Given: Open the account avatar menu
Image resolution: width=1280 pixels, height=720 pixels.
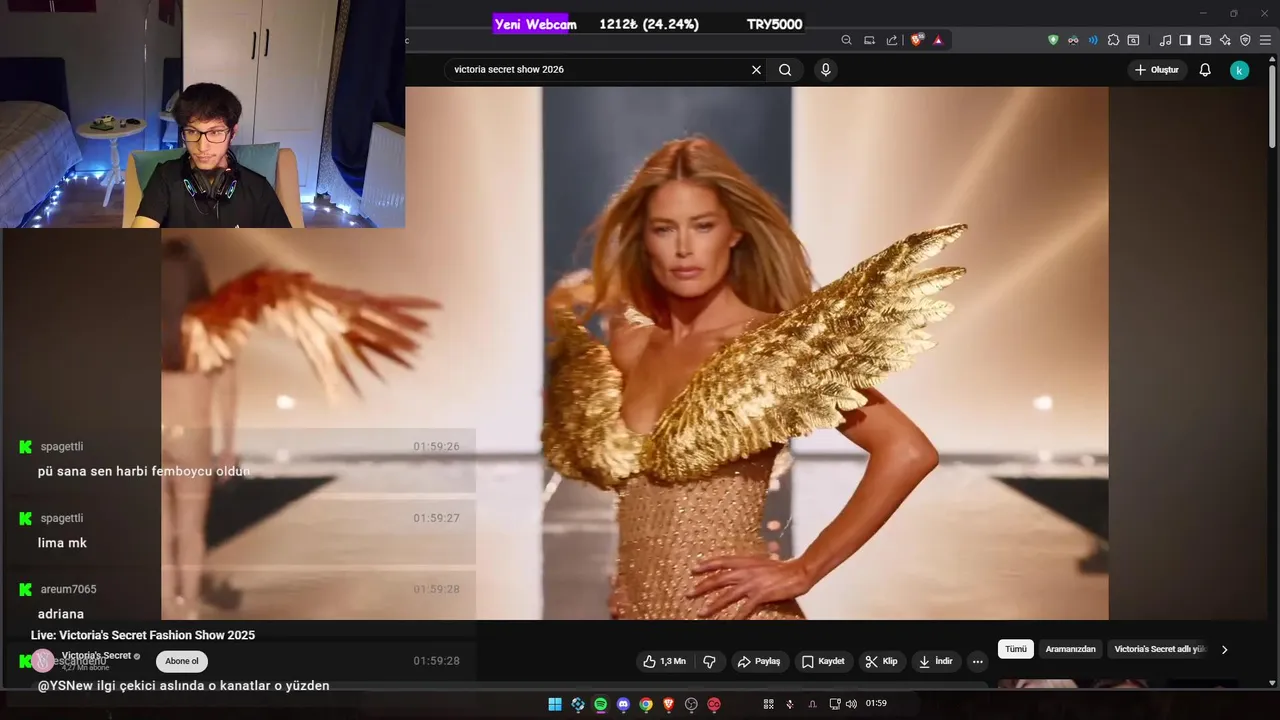Looking at the screenshot, I should (x=1239, y=70).
